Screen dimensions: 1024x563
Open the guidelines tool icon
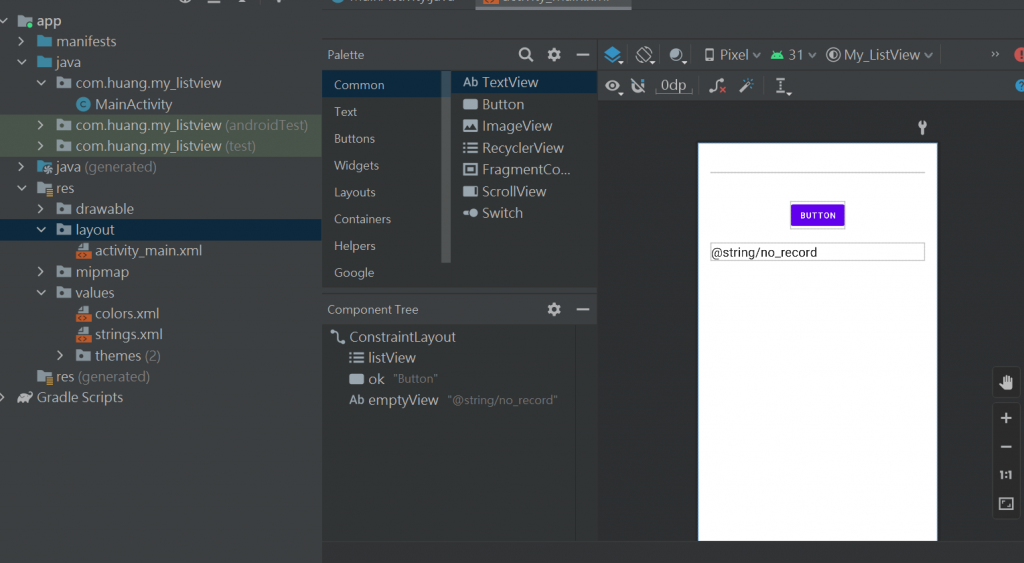click(782, 86)
